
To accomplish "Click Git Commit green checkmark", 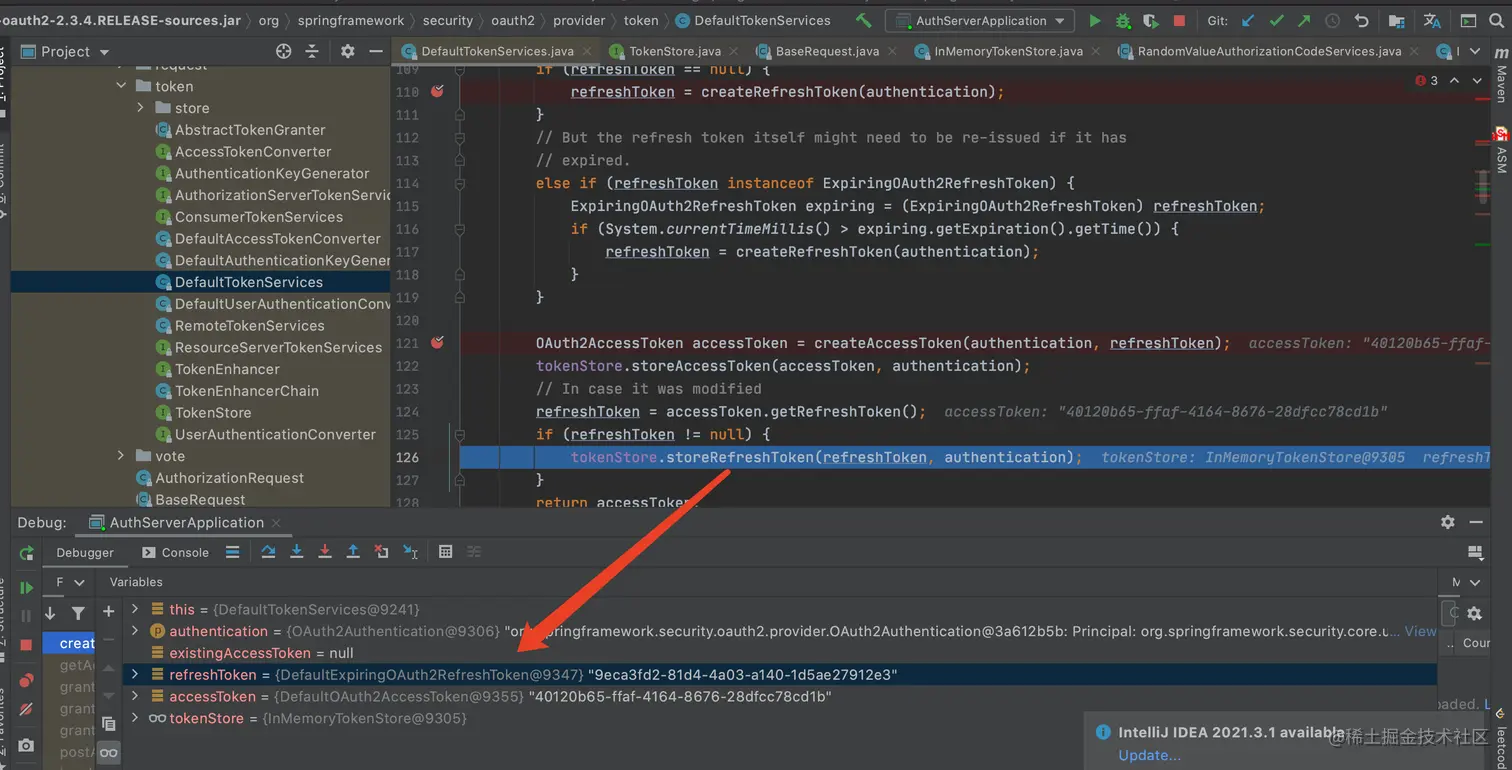I will click(1277, 20).
